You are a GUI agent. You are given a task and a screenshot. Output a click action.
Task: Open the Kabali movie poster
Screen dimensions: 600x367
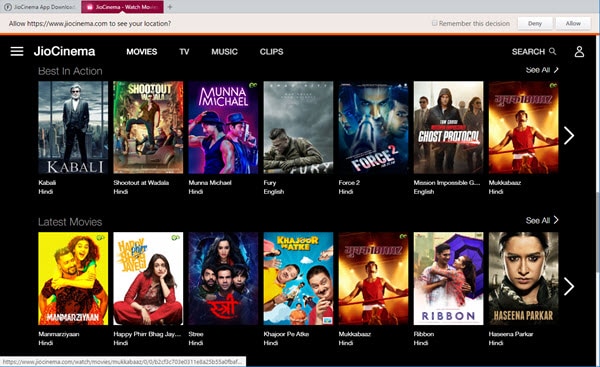[x=73, y=127]
